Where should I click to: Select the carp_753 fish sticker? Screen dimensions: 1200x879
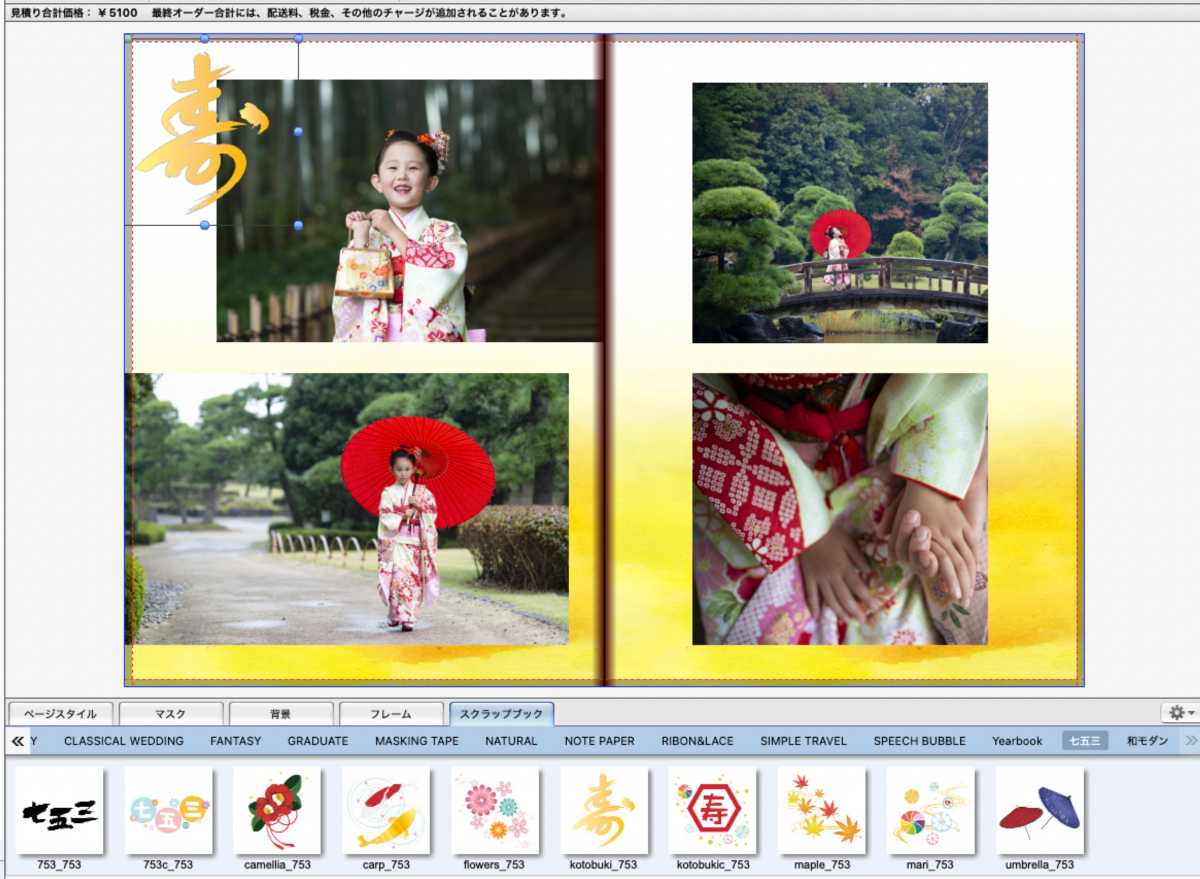(386, 811)
